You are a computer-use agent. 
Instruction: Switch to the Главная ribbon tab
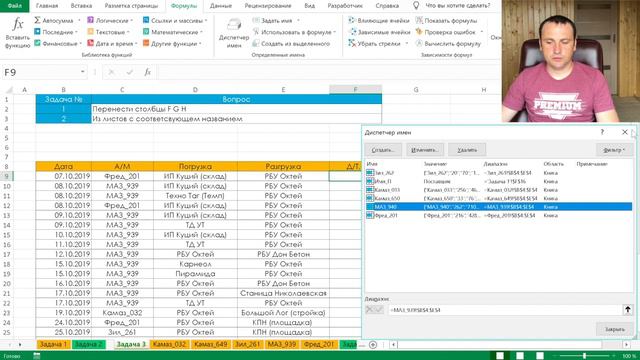[x=47, y=6]
